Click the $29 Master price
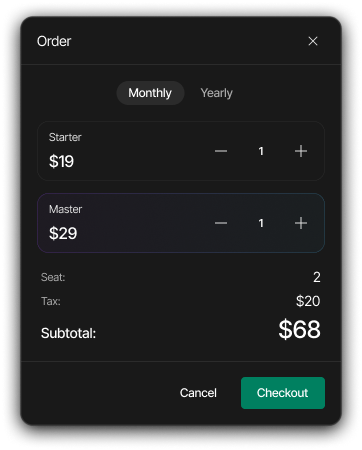This screenshot has width=362, height=450. (63, 233)
